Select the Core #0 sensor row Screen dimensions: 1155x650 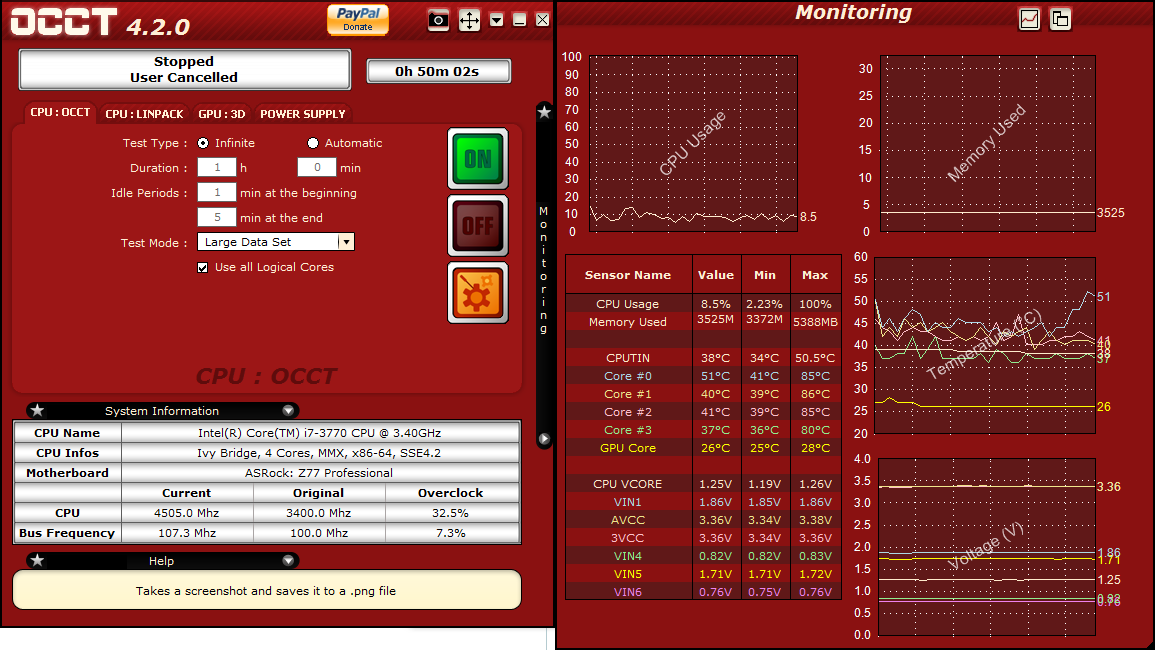pyautogui.click(x=703, y=376)
